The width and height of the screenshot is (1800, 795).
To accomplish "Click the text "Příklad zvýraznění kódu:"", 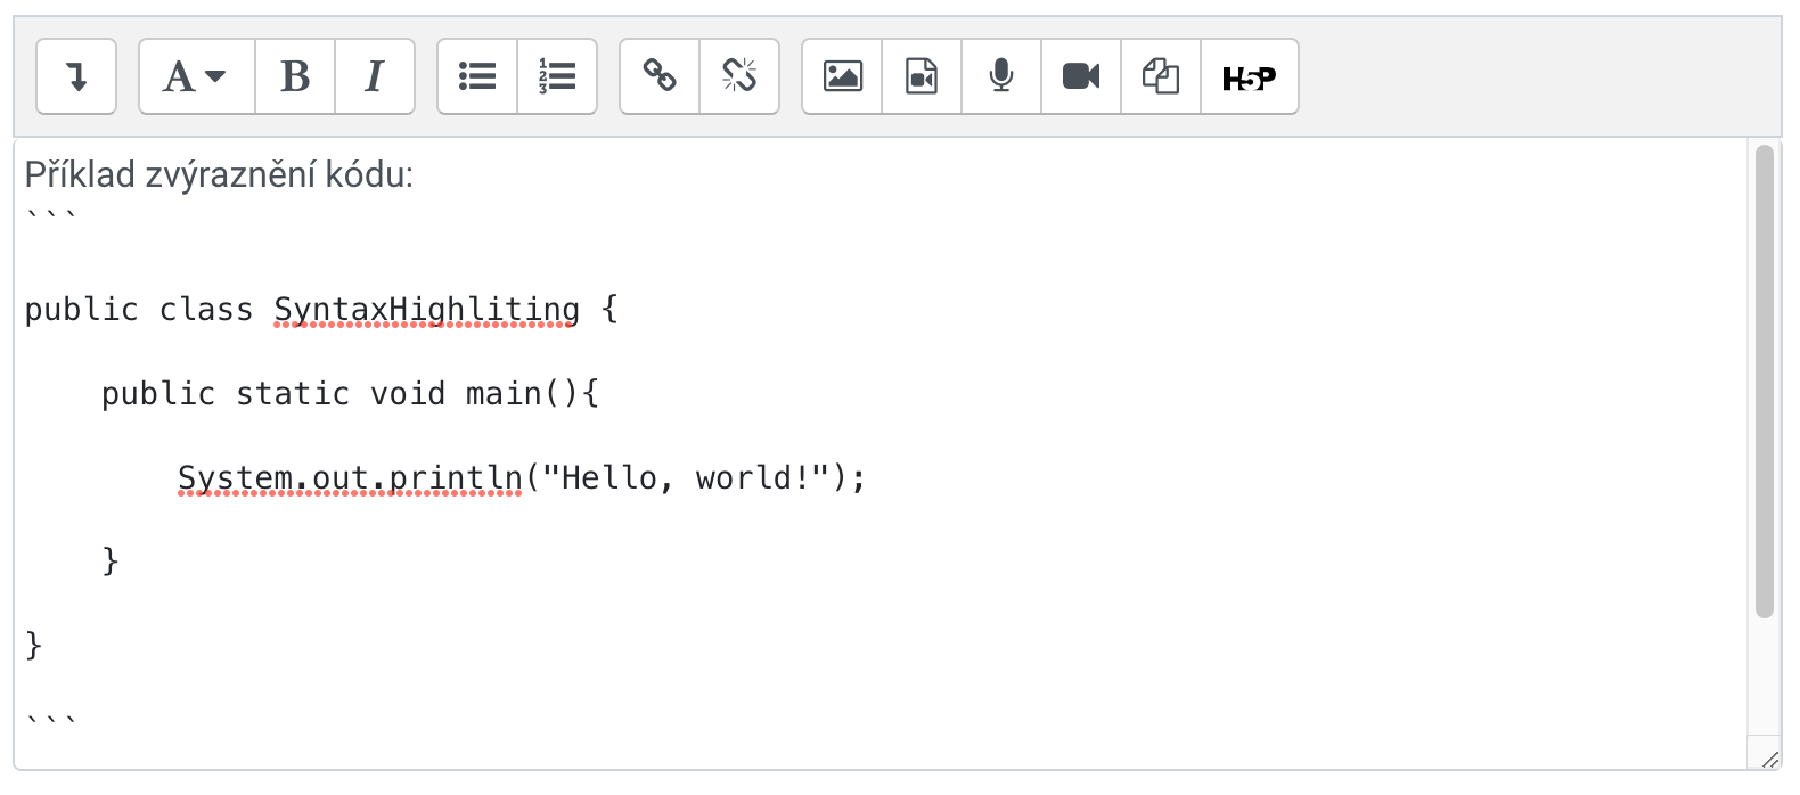I will tap(219, 175).
